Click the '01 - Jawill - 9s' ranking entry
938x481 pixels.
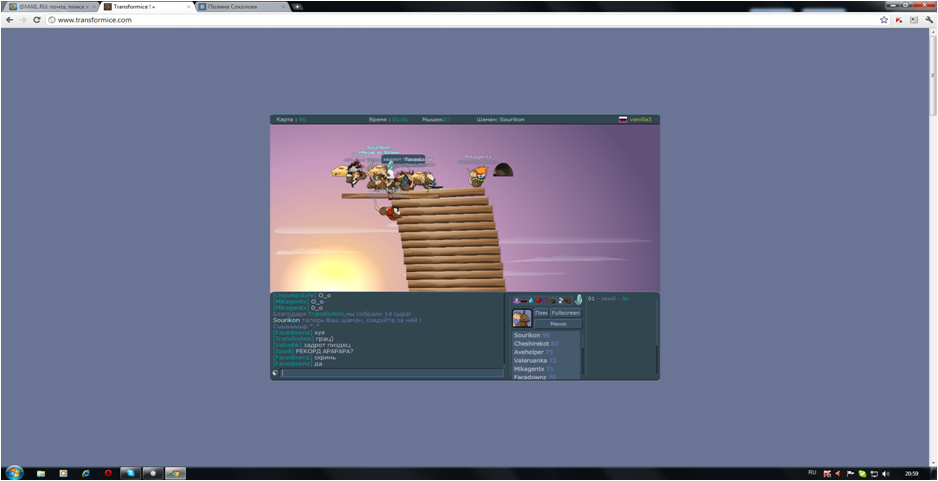(x=608, y=299)
